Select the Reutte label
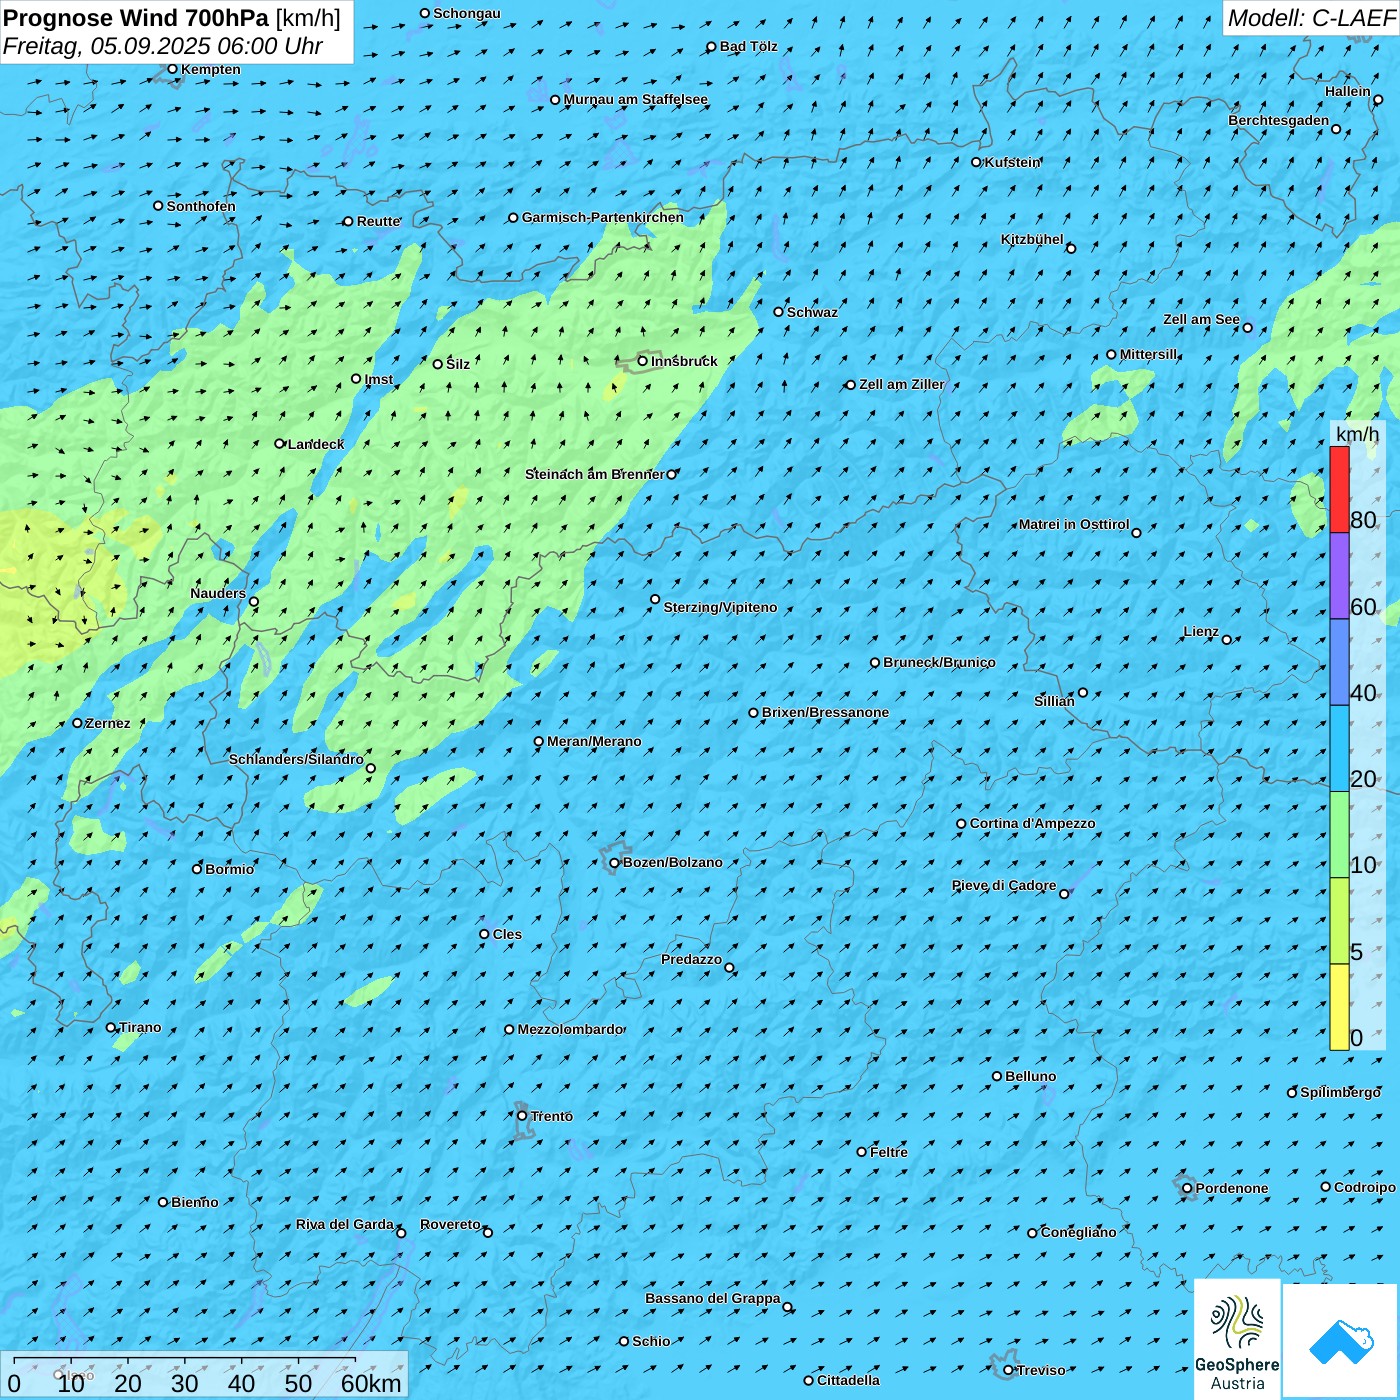The image size is (1400, 1400). coord(378,221)
